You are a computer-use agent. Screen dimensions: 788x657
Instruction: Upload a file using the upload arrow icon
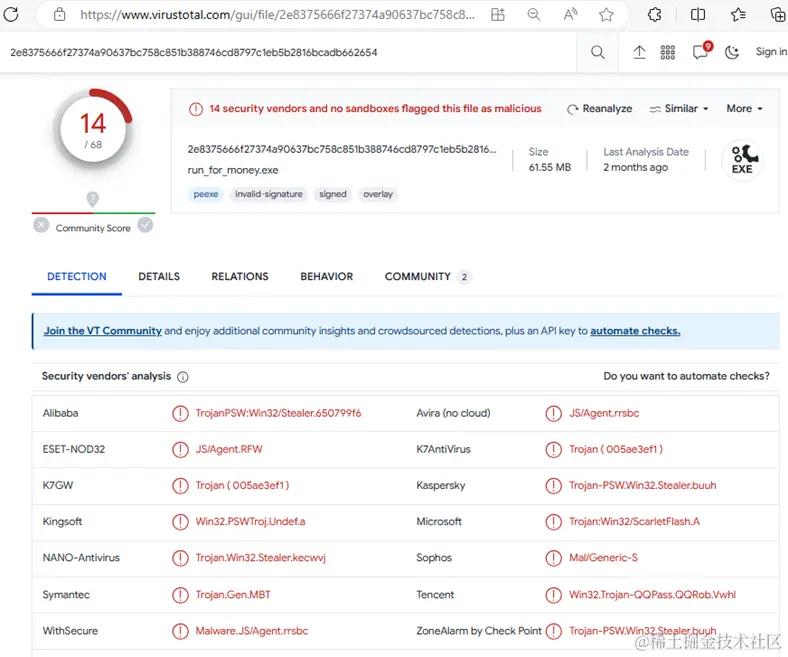tap(639, 52)
